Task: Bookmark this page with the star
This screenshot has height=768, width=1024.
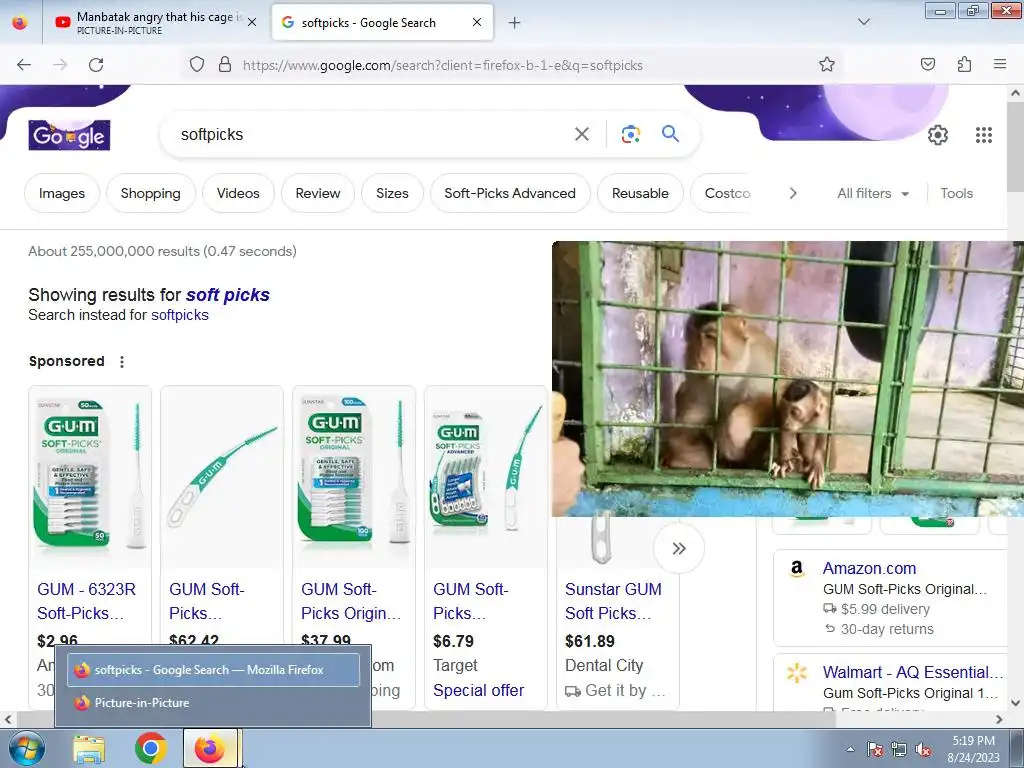Action: pyautogui.click(x=827, y=65)
